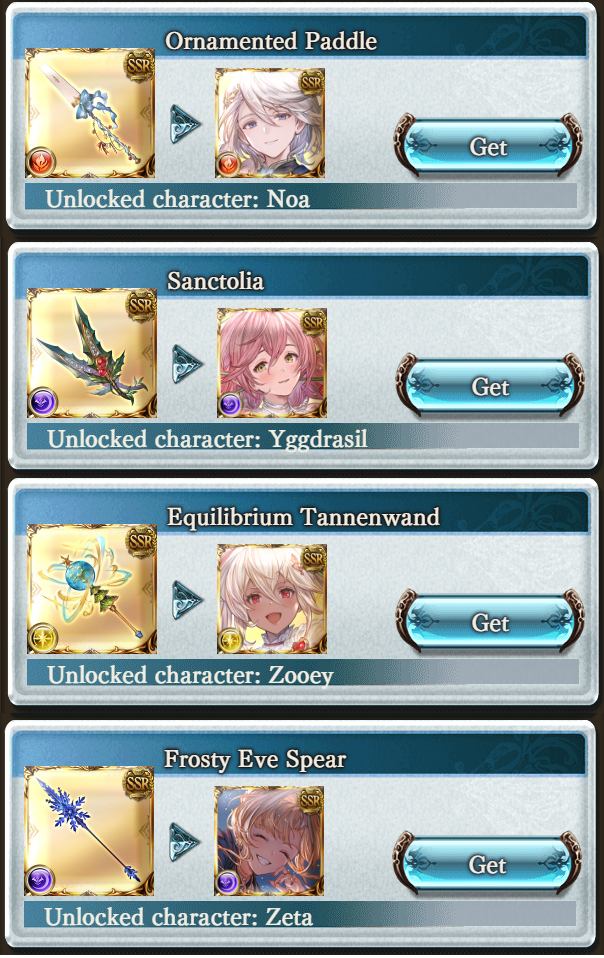Select the Noa character portrait
Viewport: 604px width, 958px height.
pos(270,123)
